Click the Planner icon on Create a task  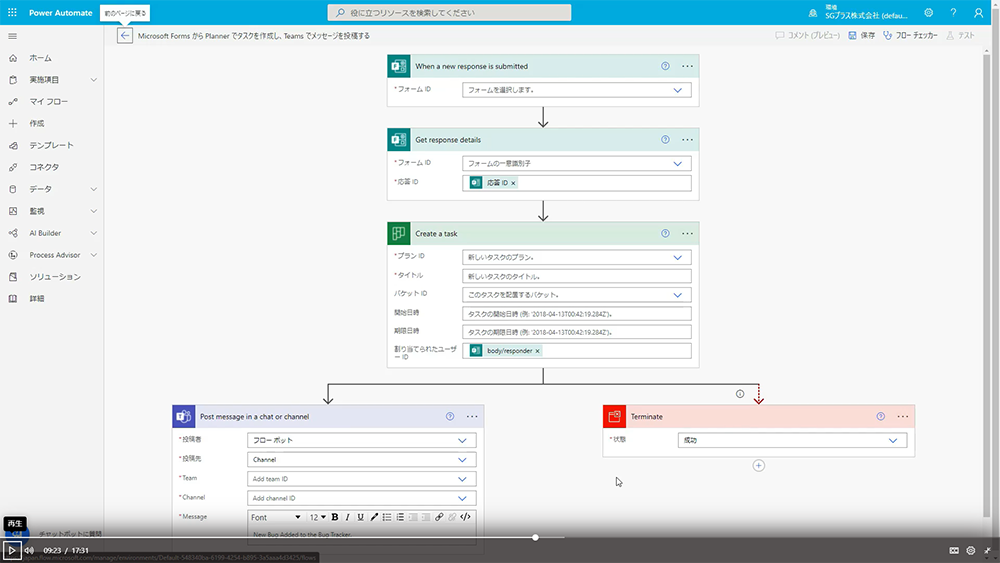coord(399,233)
